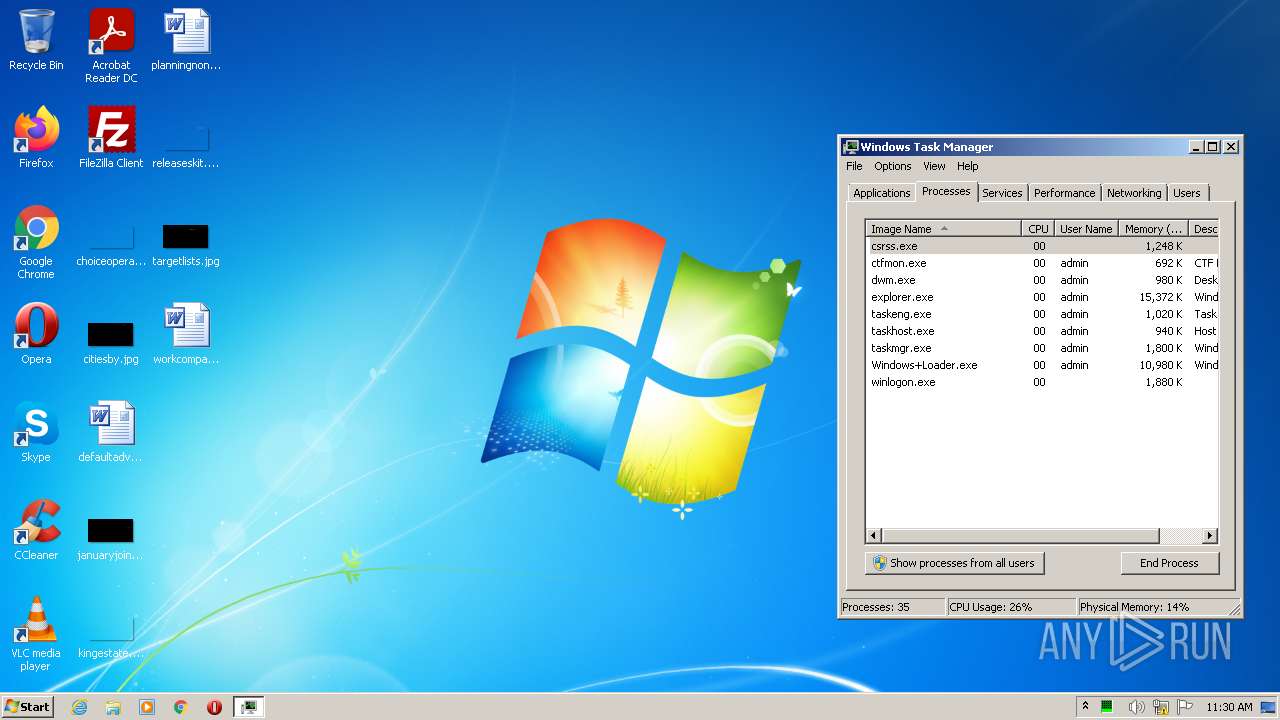1280x720 pixels.
Task: Select the Processes tab
Action: click(946, 191)
